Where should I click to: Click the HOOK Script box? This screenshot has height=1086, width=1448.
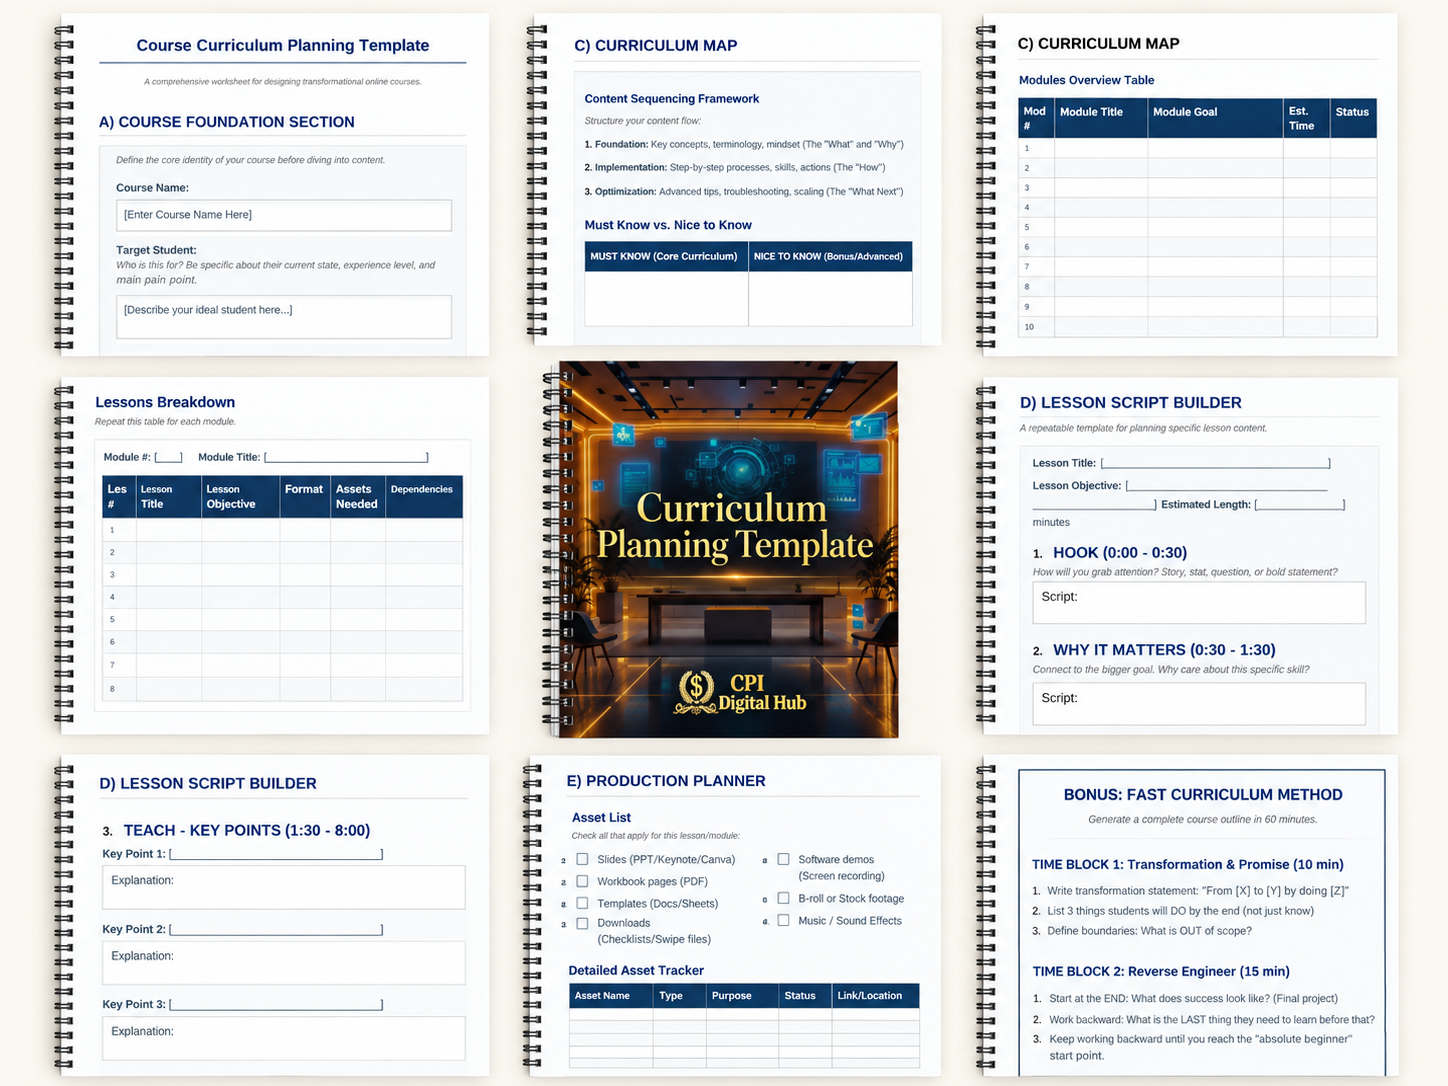pos(1199,603)
